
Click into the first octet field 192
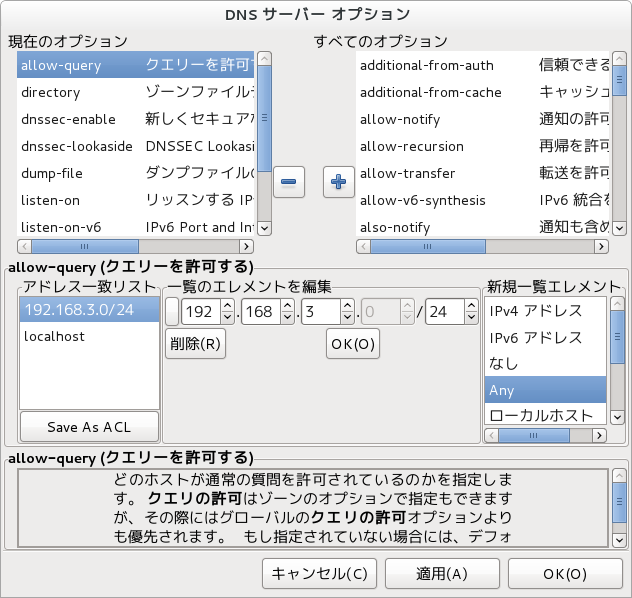point(199,312)
